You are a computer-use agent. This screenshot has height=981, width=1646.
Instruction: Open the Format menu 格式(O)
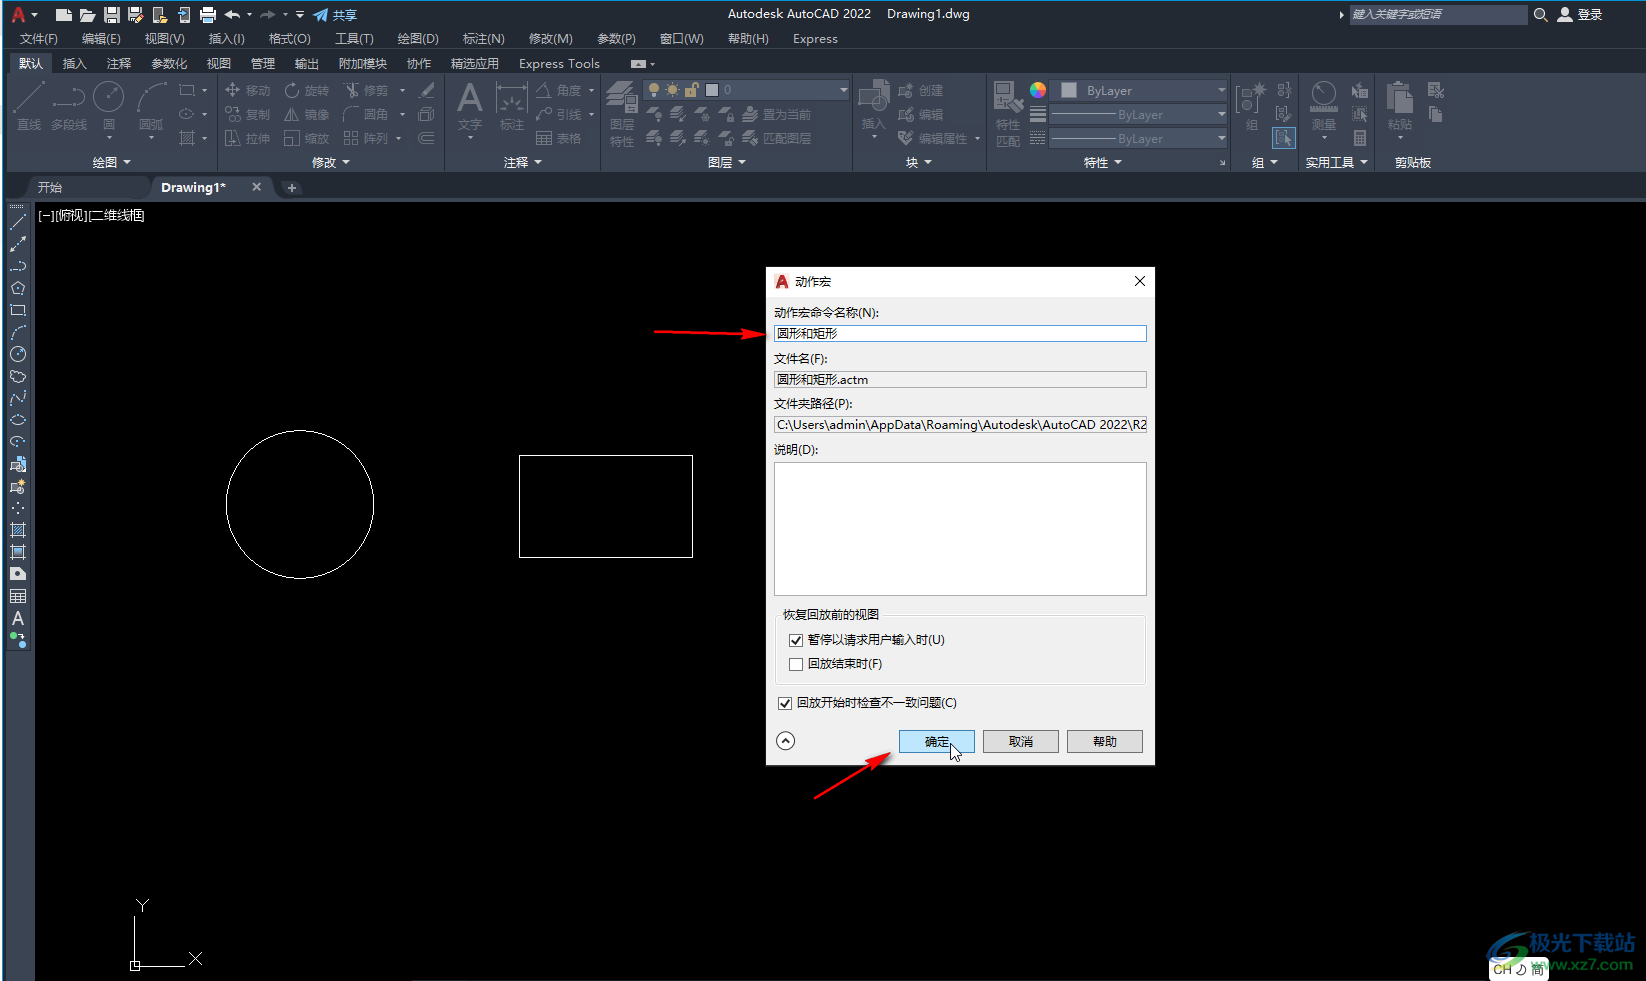coord(290,39)
